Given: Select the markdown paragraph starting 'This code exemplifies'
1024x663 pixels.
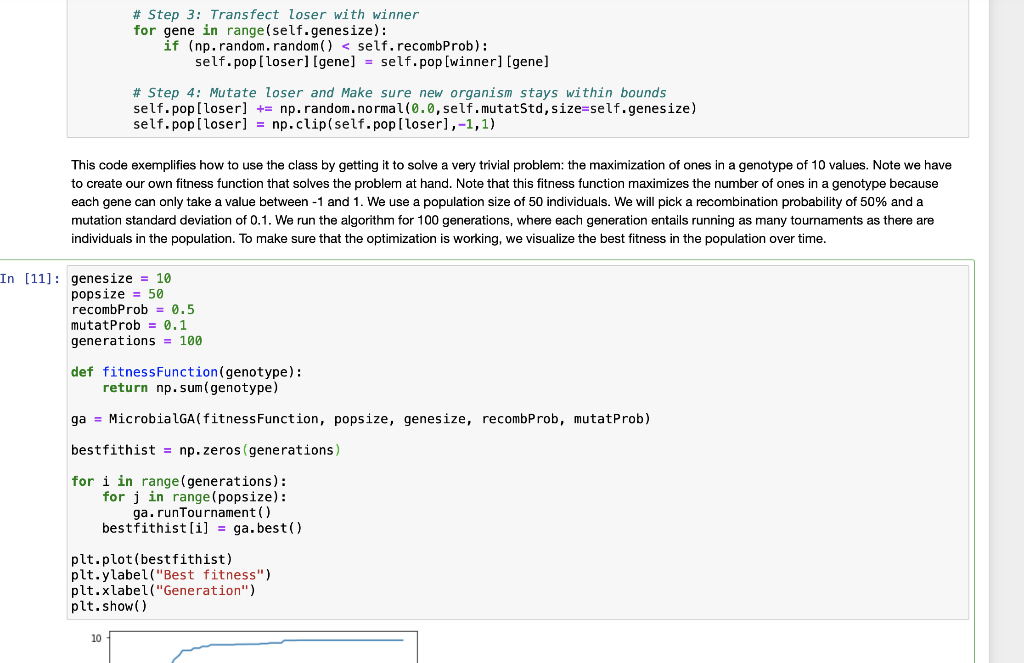Looking at the screenshot, I should [x=511, y=202].
